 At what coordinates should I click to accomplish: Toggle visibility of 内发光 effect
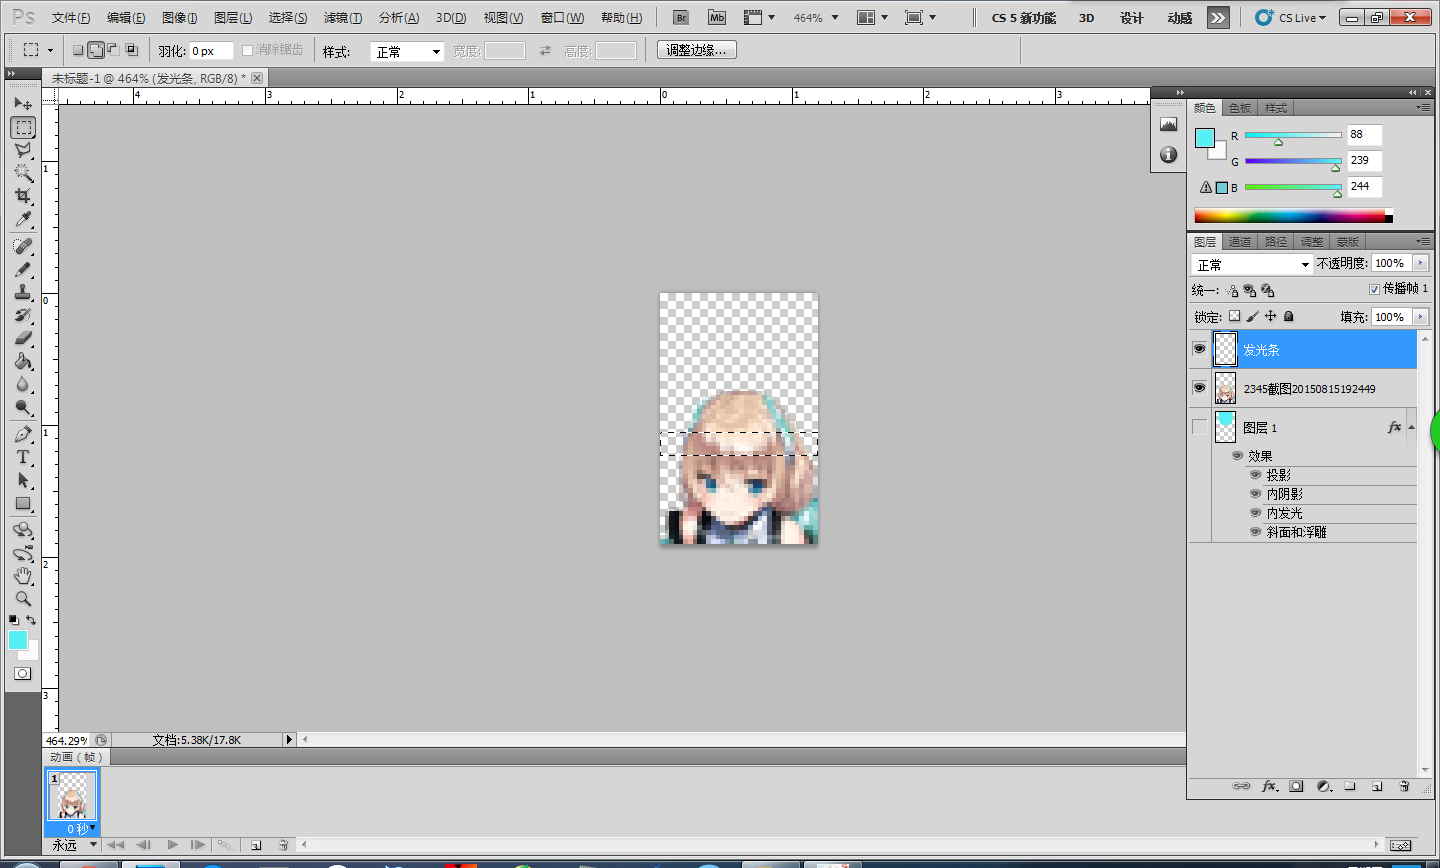[1255, 513]
